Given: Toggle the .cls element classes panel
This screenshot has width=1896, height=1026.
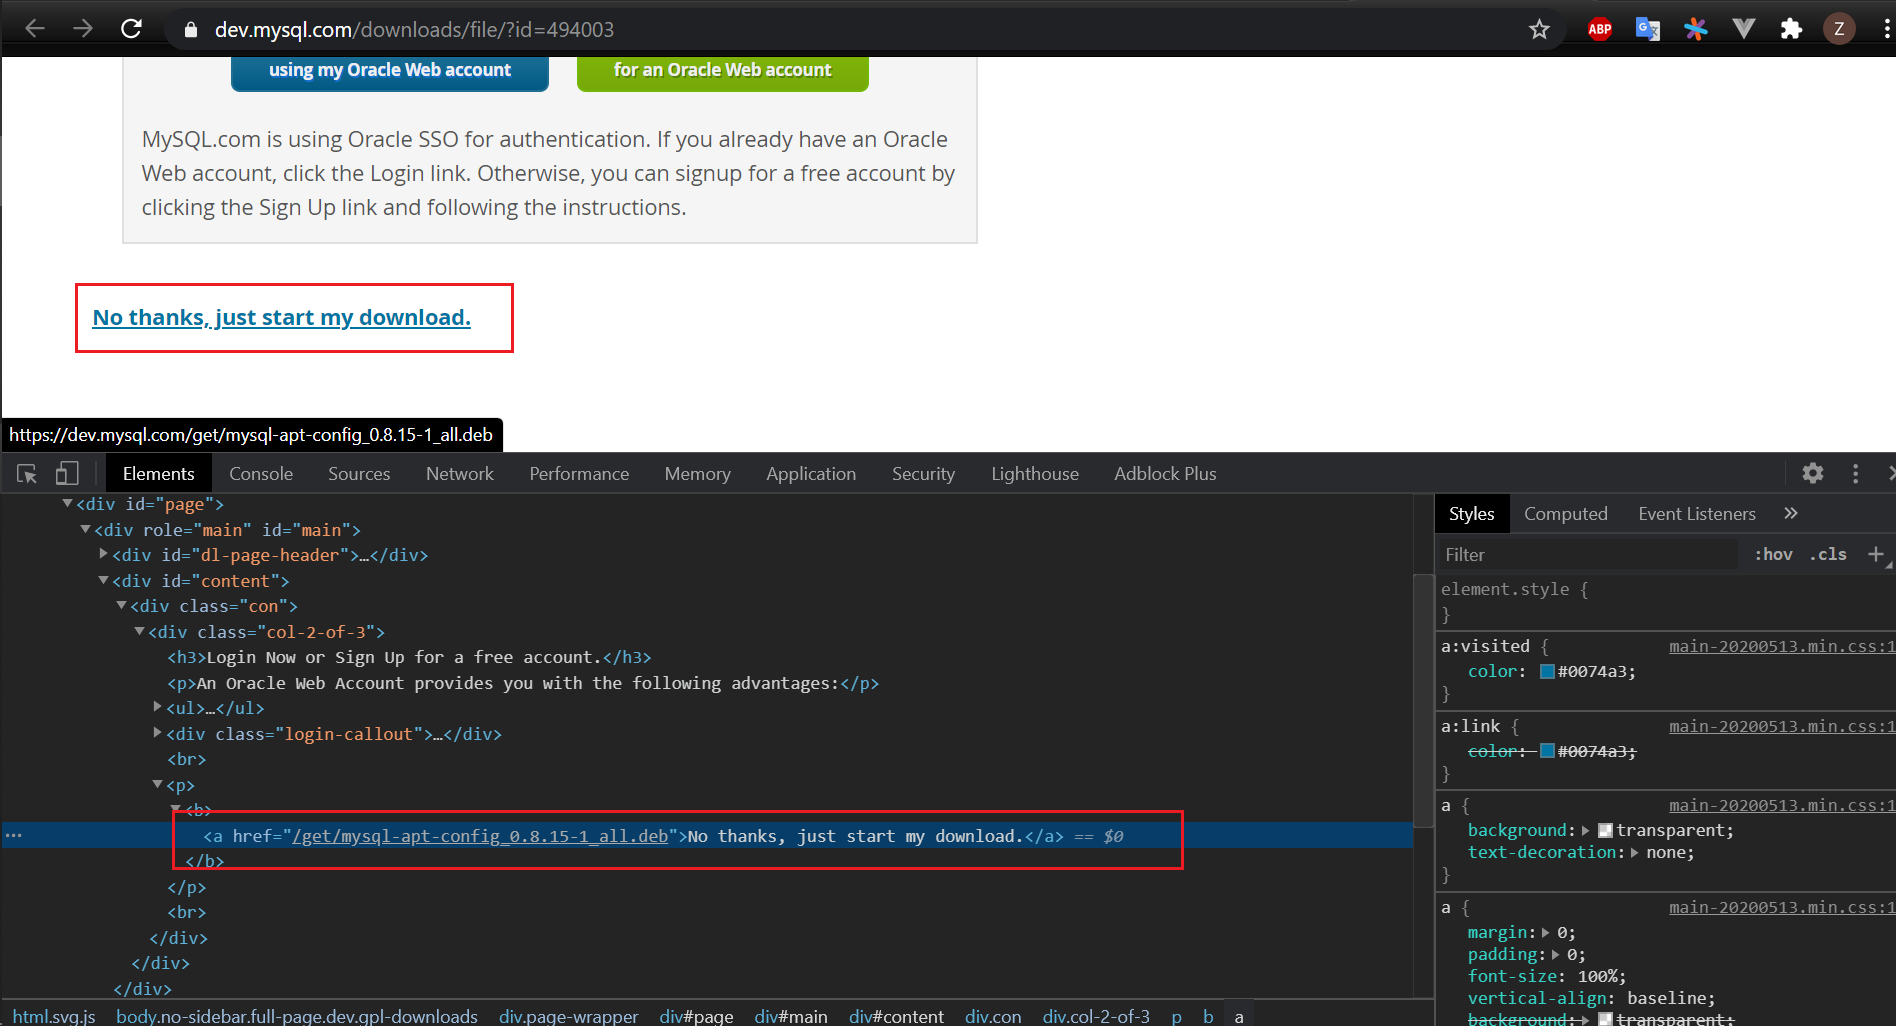Looking at the screenshot, I should pyautogui.click(x=1828, y=554).
